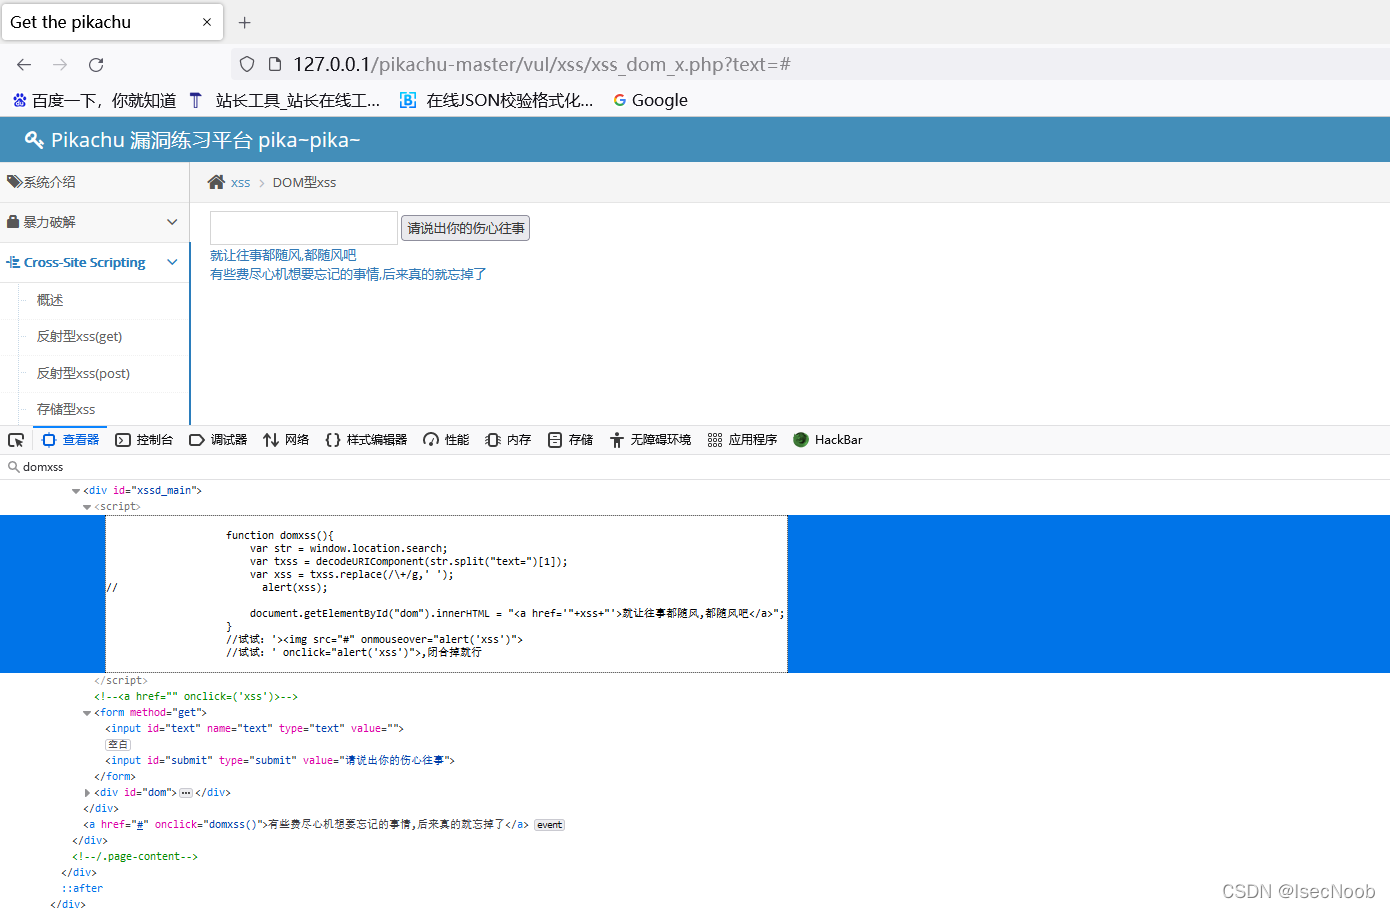Select the input id="submit" node
This screenshot has width=1390, height=908.
tap(280, 761)
